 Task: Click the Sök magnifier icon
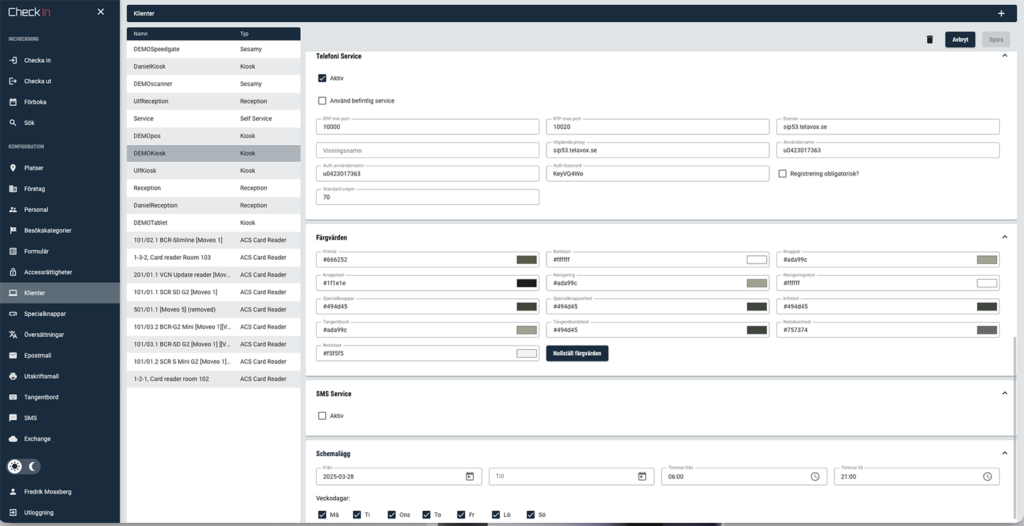[13, 122]
